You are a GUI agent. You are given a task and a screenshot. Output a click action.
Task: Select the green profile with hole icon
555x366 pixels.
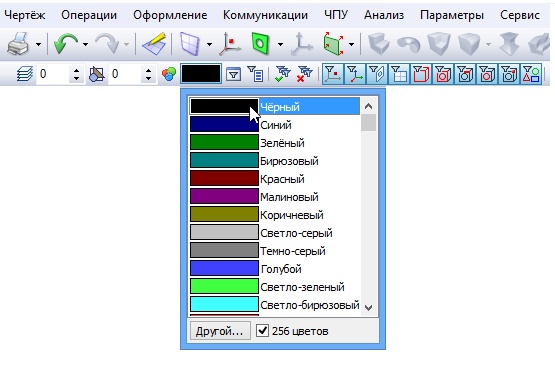(x=261, y=44)
